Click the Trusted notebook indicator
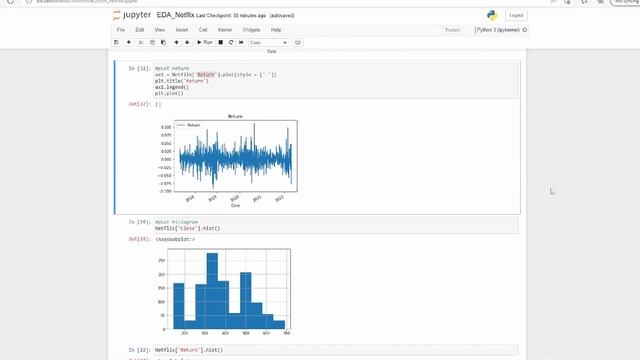This screenshot has width=640, height=360. point(452,30)
